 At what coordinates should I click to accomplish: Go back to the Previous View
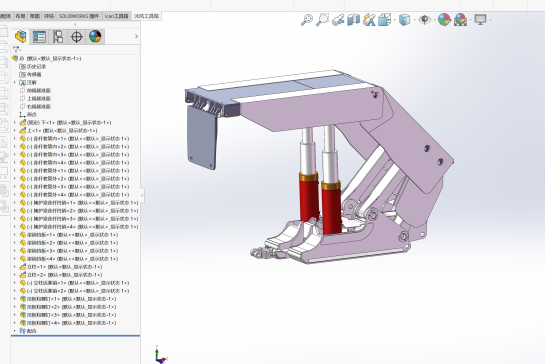pyautogui.click(x=337, y=20)
